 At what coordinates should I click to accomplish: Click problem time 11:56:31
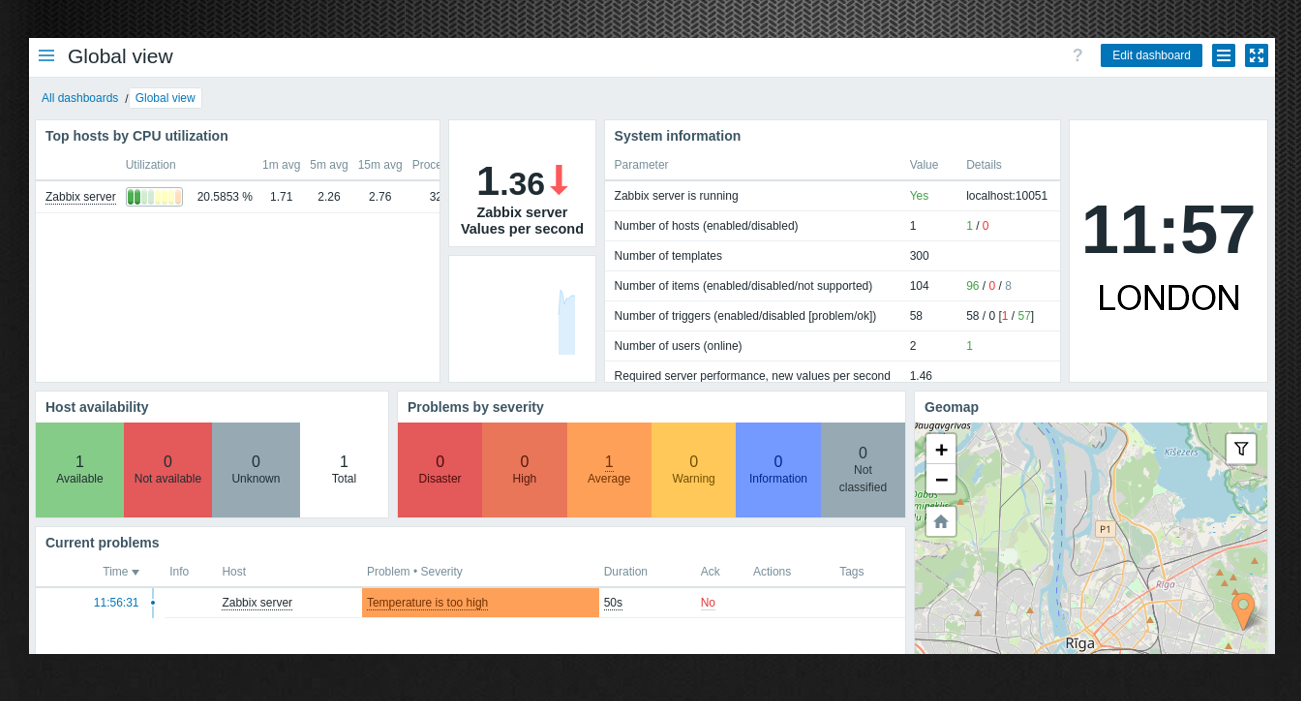coord(116,603)
